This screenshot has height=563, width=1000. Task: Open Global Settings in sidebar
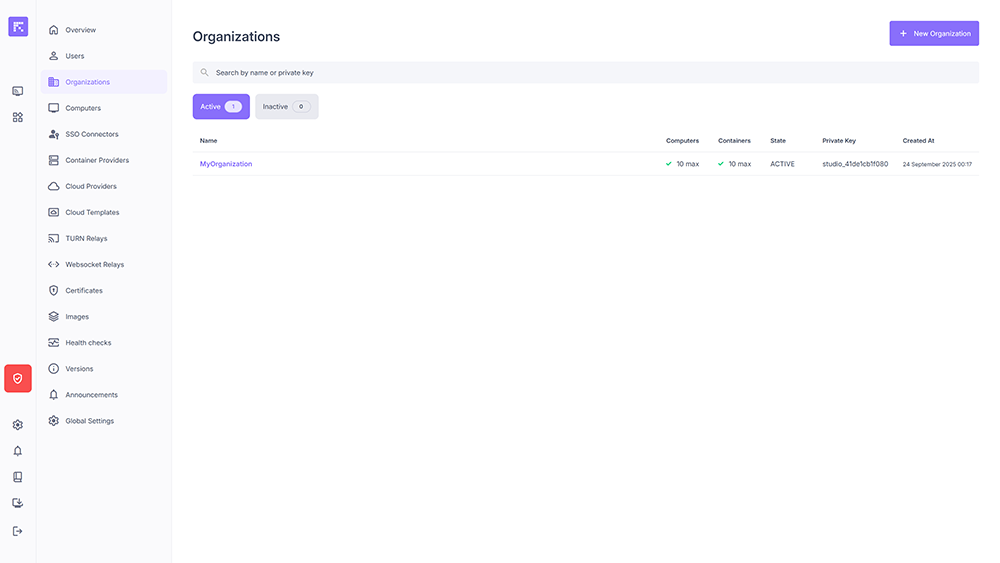89,421
